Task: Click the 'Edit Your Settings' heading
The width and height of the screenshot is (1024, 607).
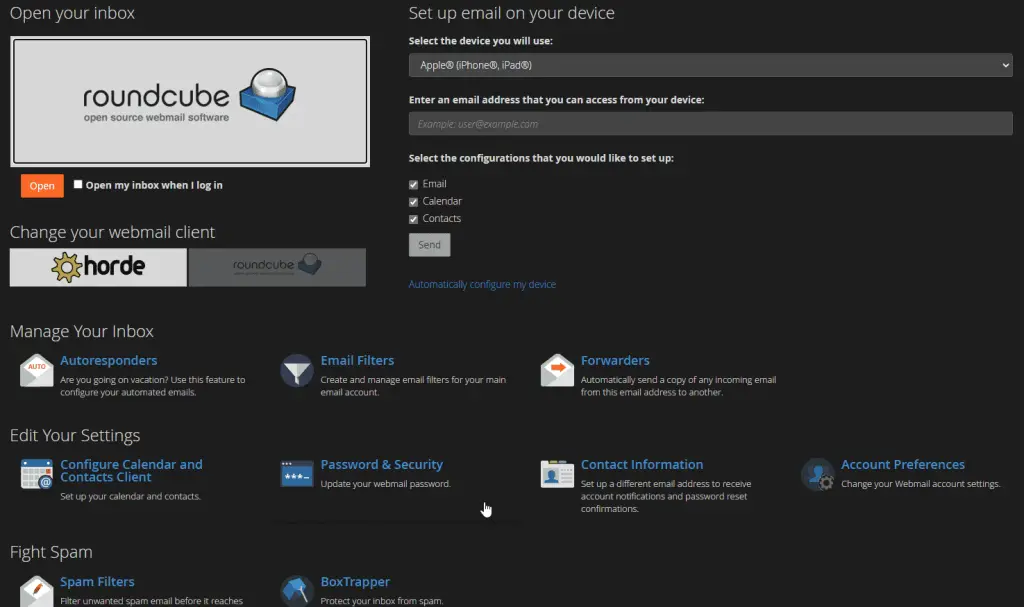Action: (75, 435)
